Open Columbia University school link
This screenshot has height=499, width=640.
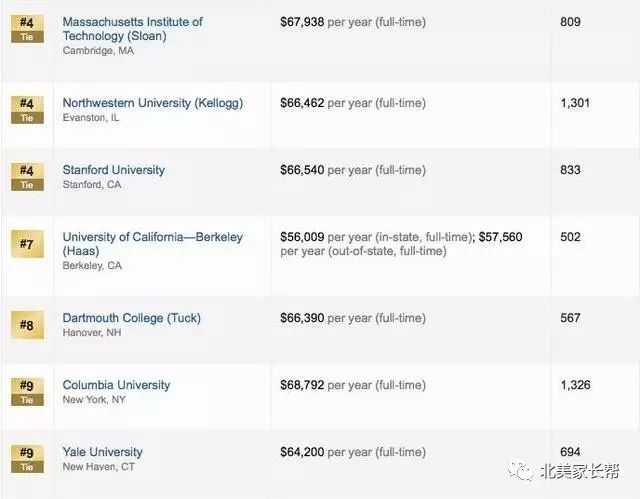(x=116, y=385)
